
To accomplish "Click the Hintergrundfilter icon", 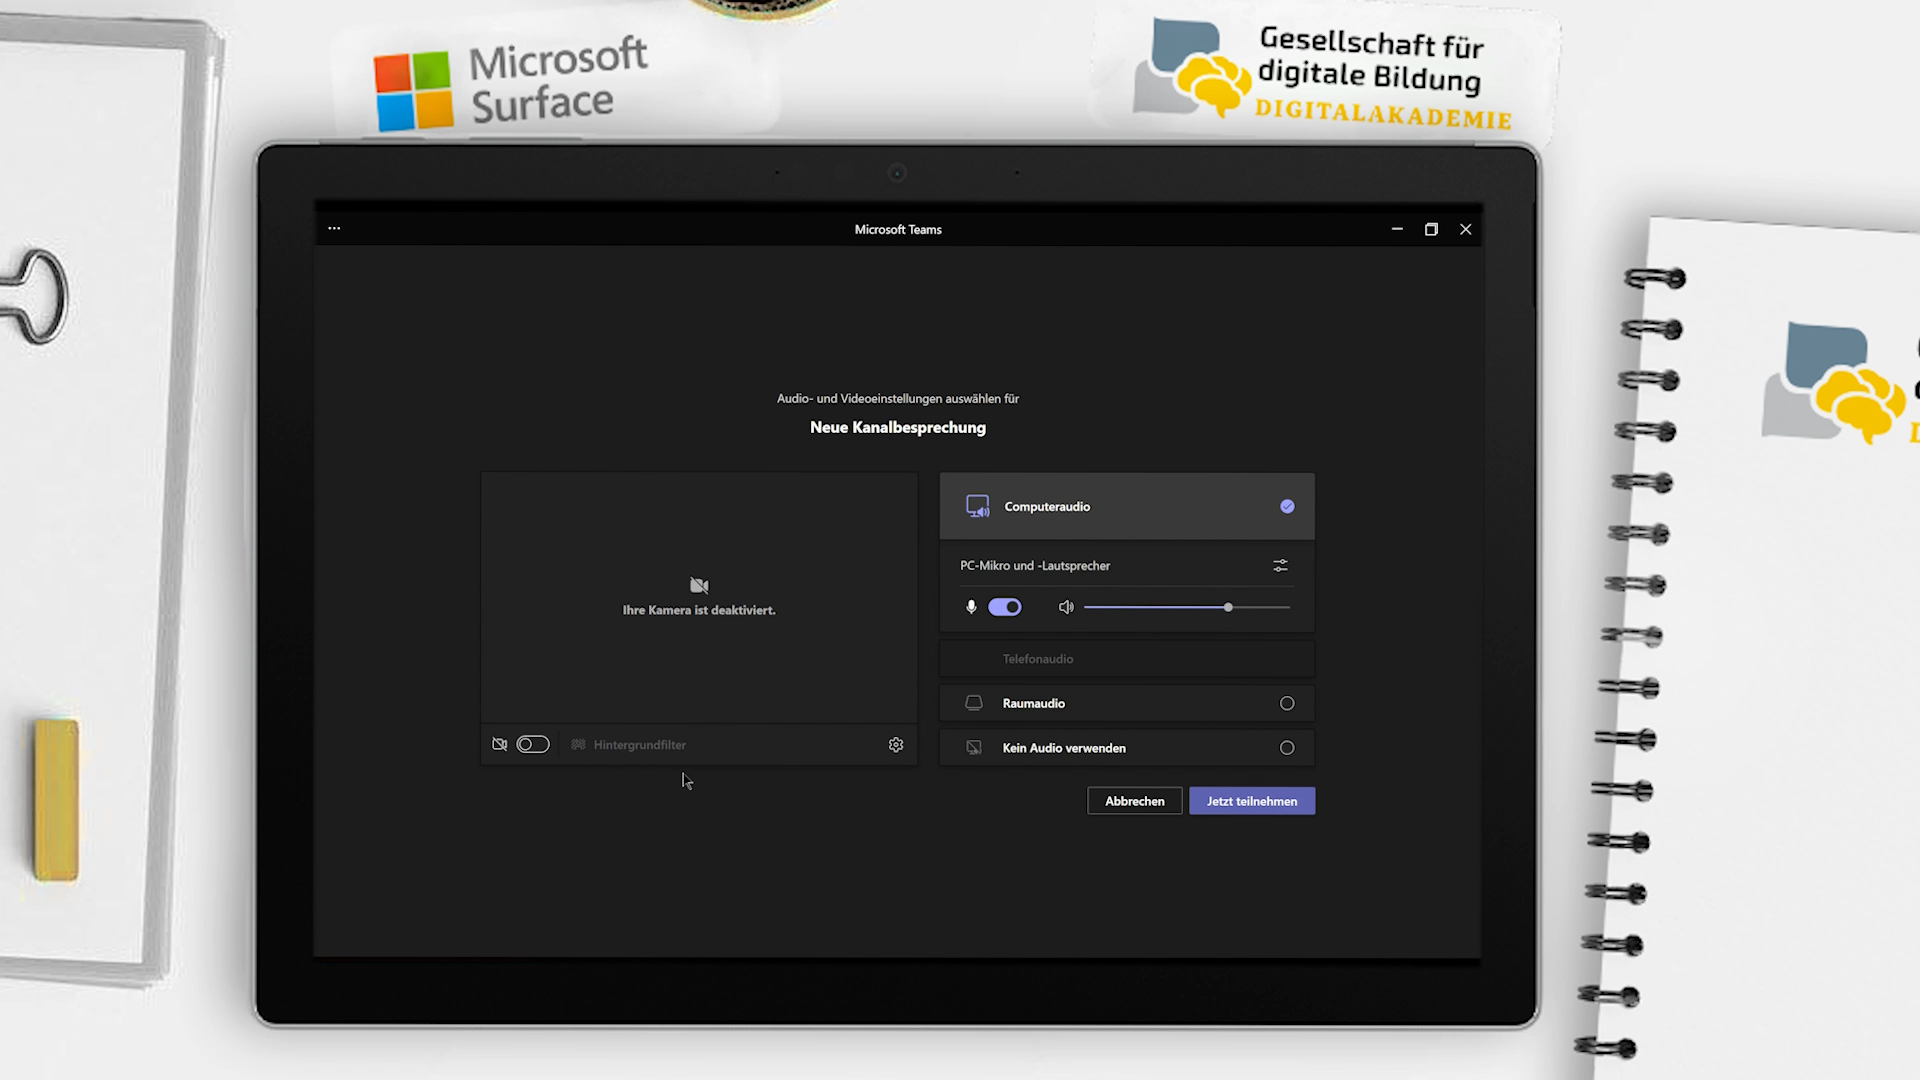I will point(578,745).
